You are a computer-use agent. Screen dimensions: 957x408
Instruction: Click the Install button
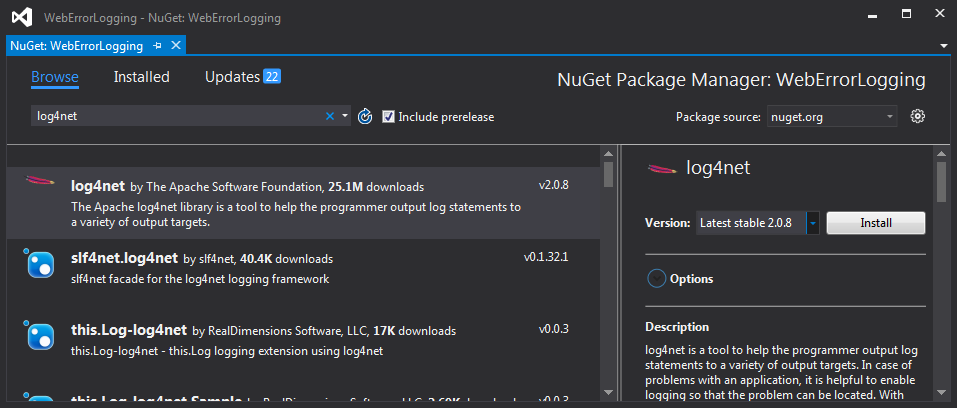tap(876, 223)
